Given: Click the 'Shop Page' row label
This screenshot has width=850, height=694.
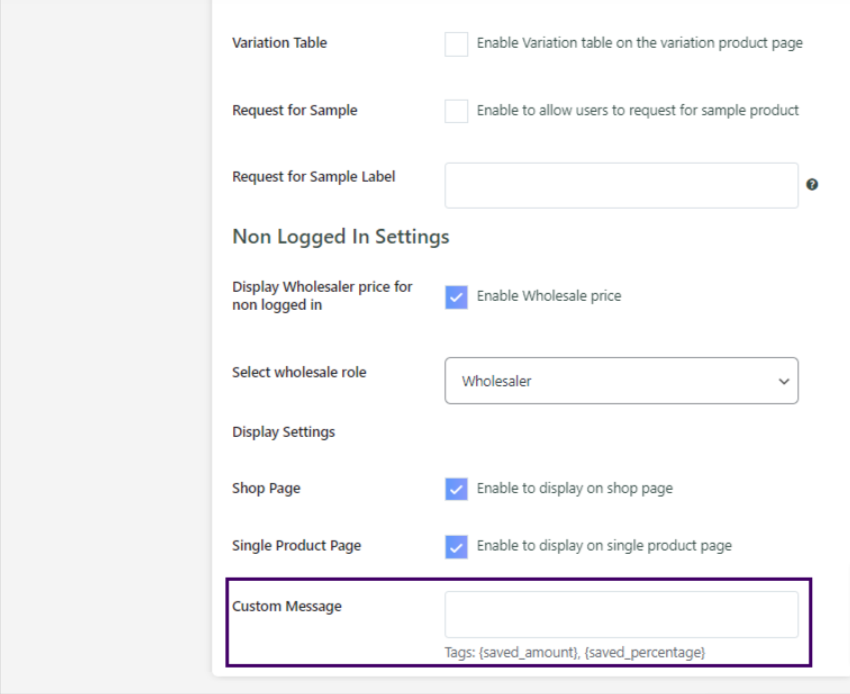Looking at the screenshot, I should point(266,488).
